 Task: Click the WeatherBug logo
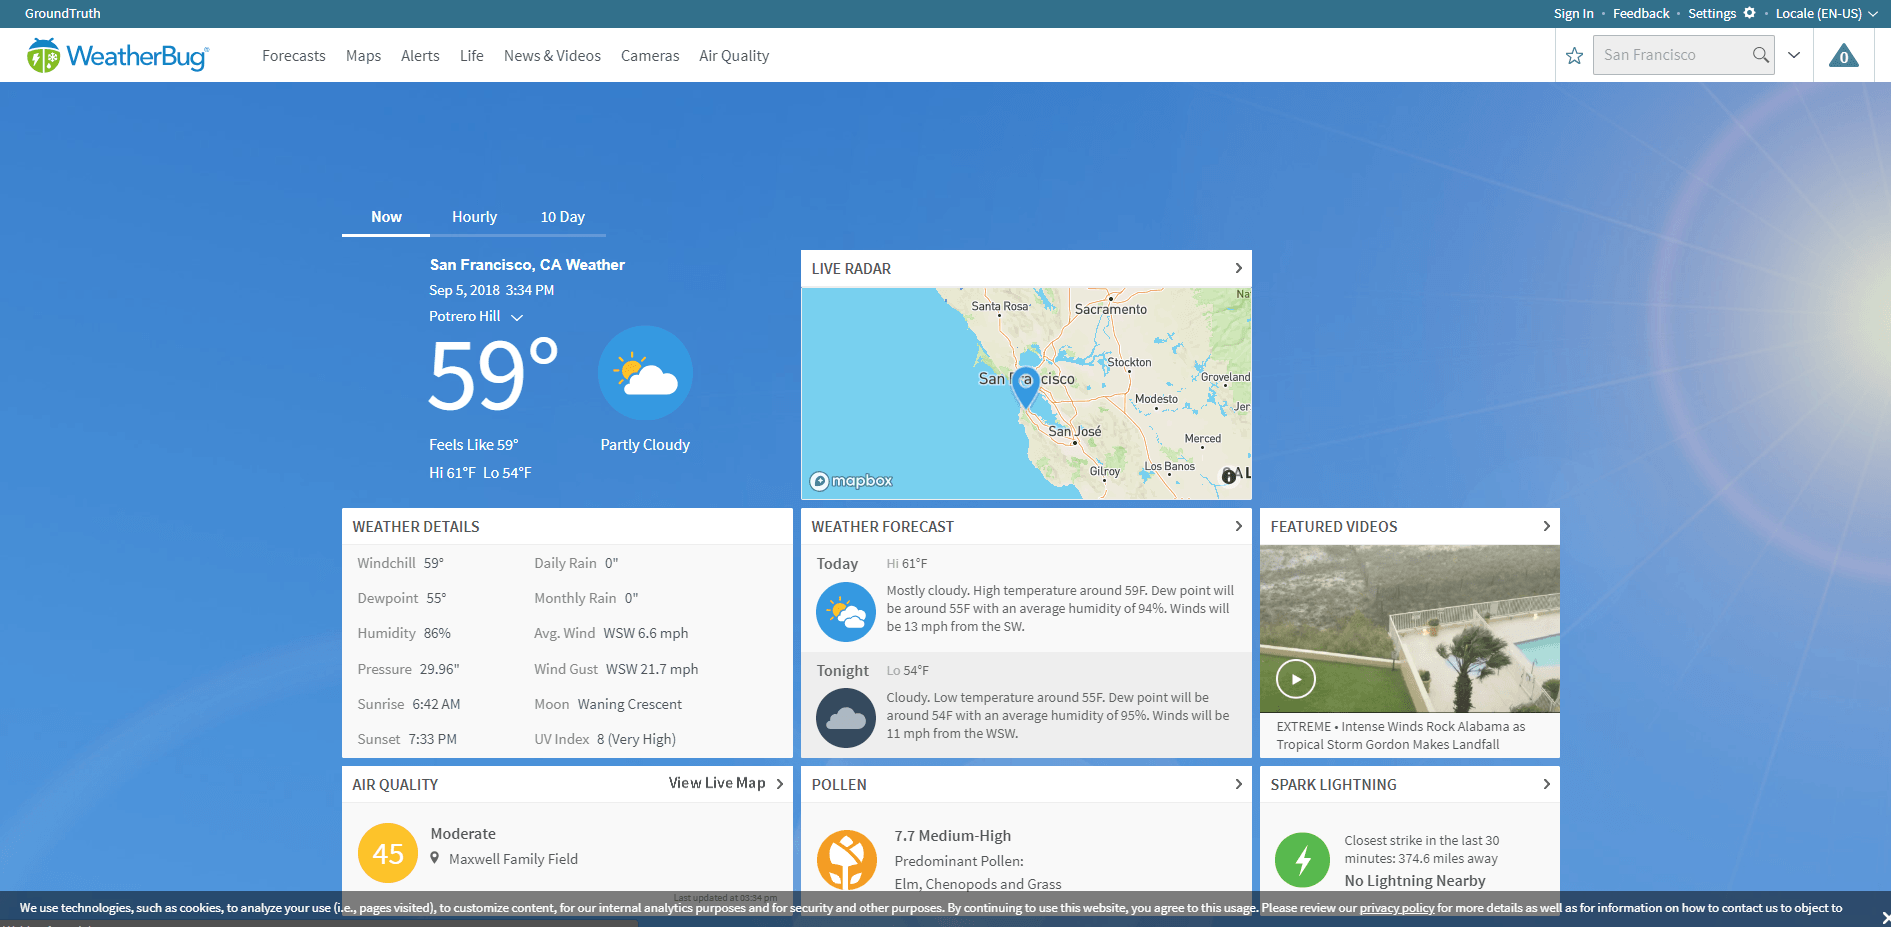pyautogui.click(x=118, y=56)
